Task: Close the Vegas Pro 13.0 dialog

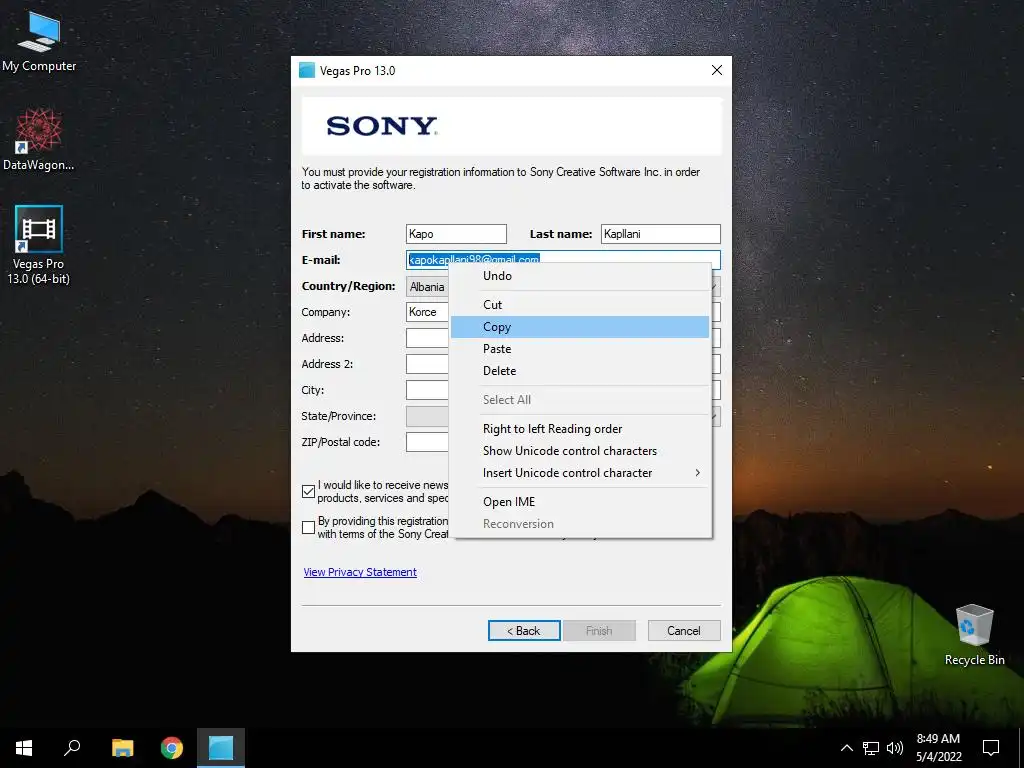Action: [716, 71]
